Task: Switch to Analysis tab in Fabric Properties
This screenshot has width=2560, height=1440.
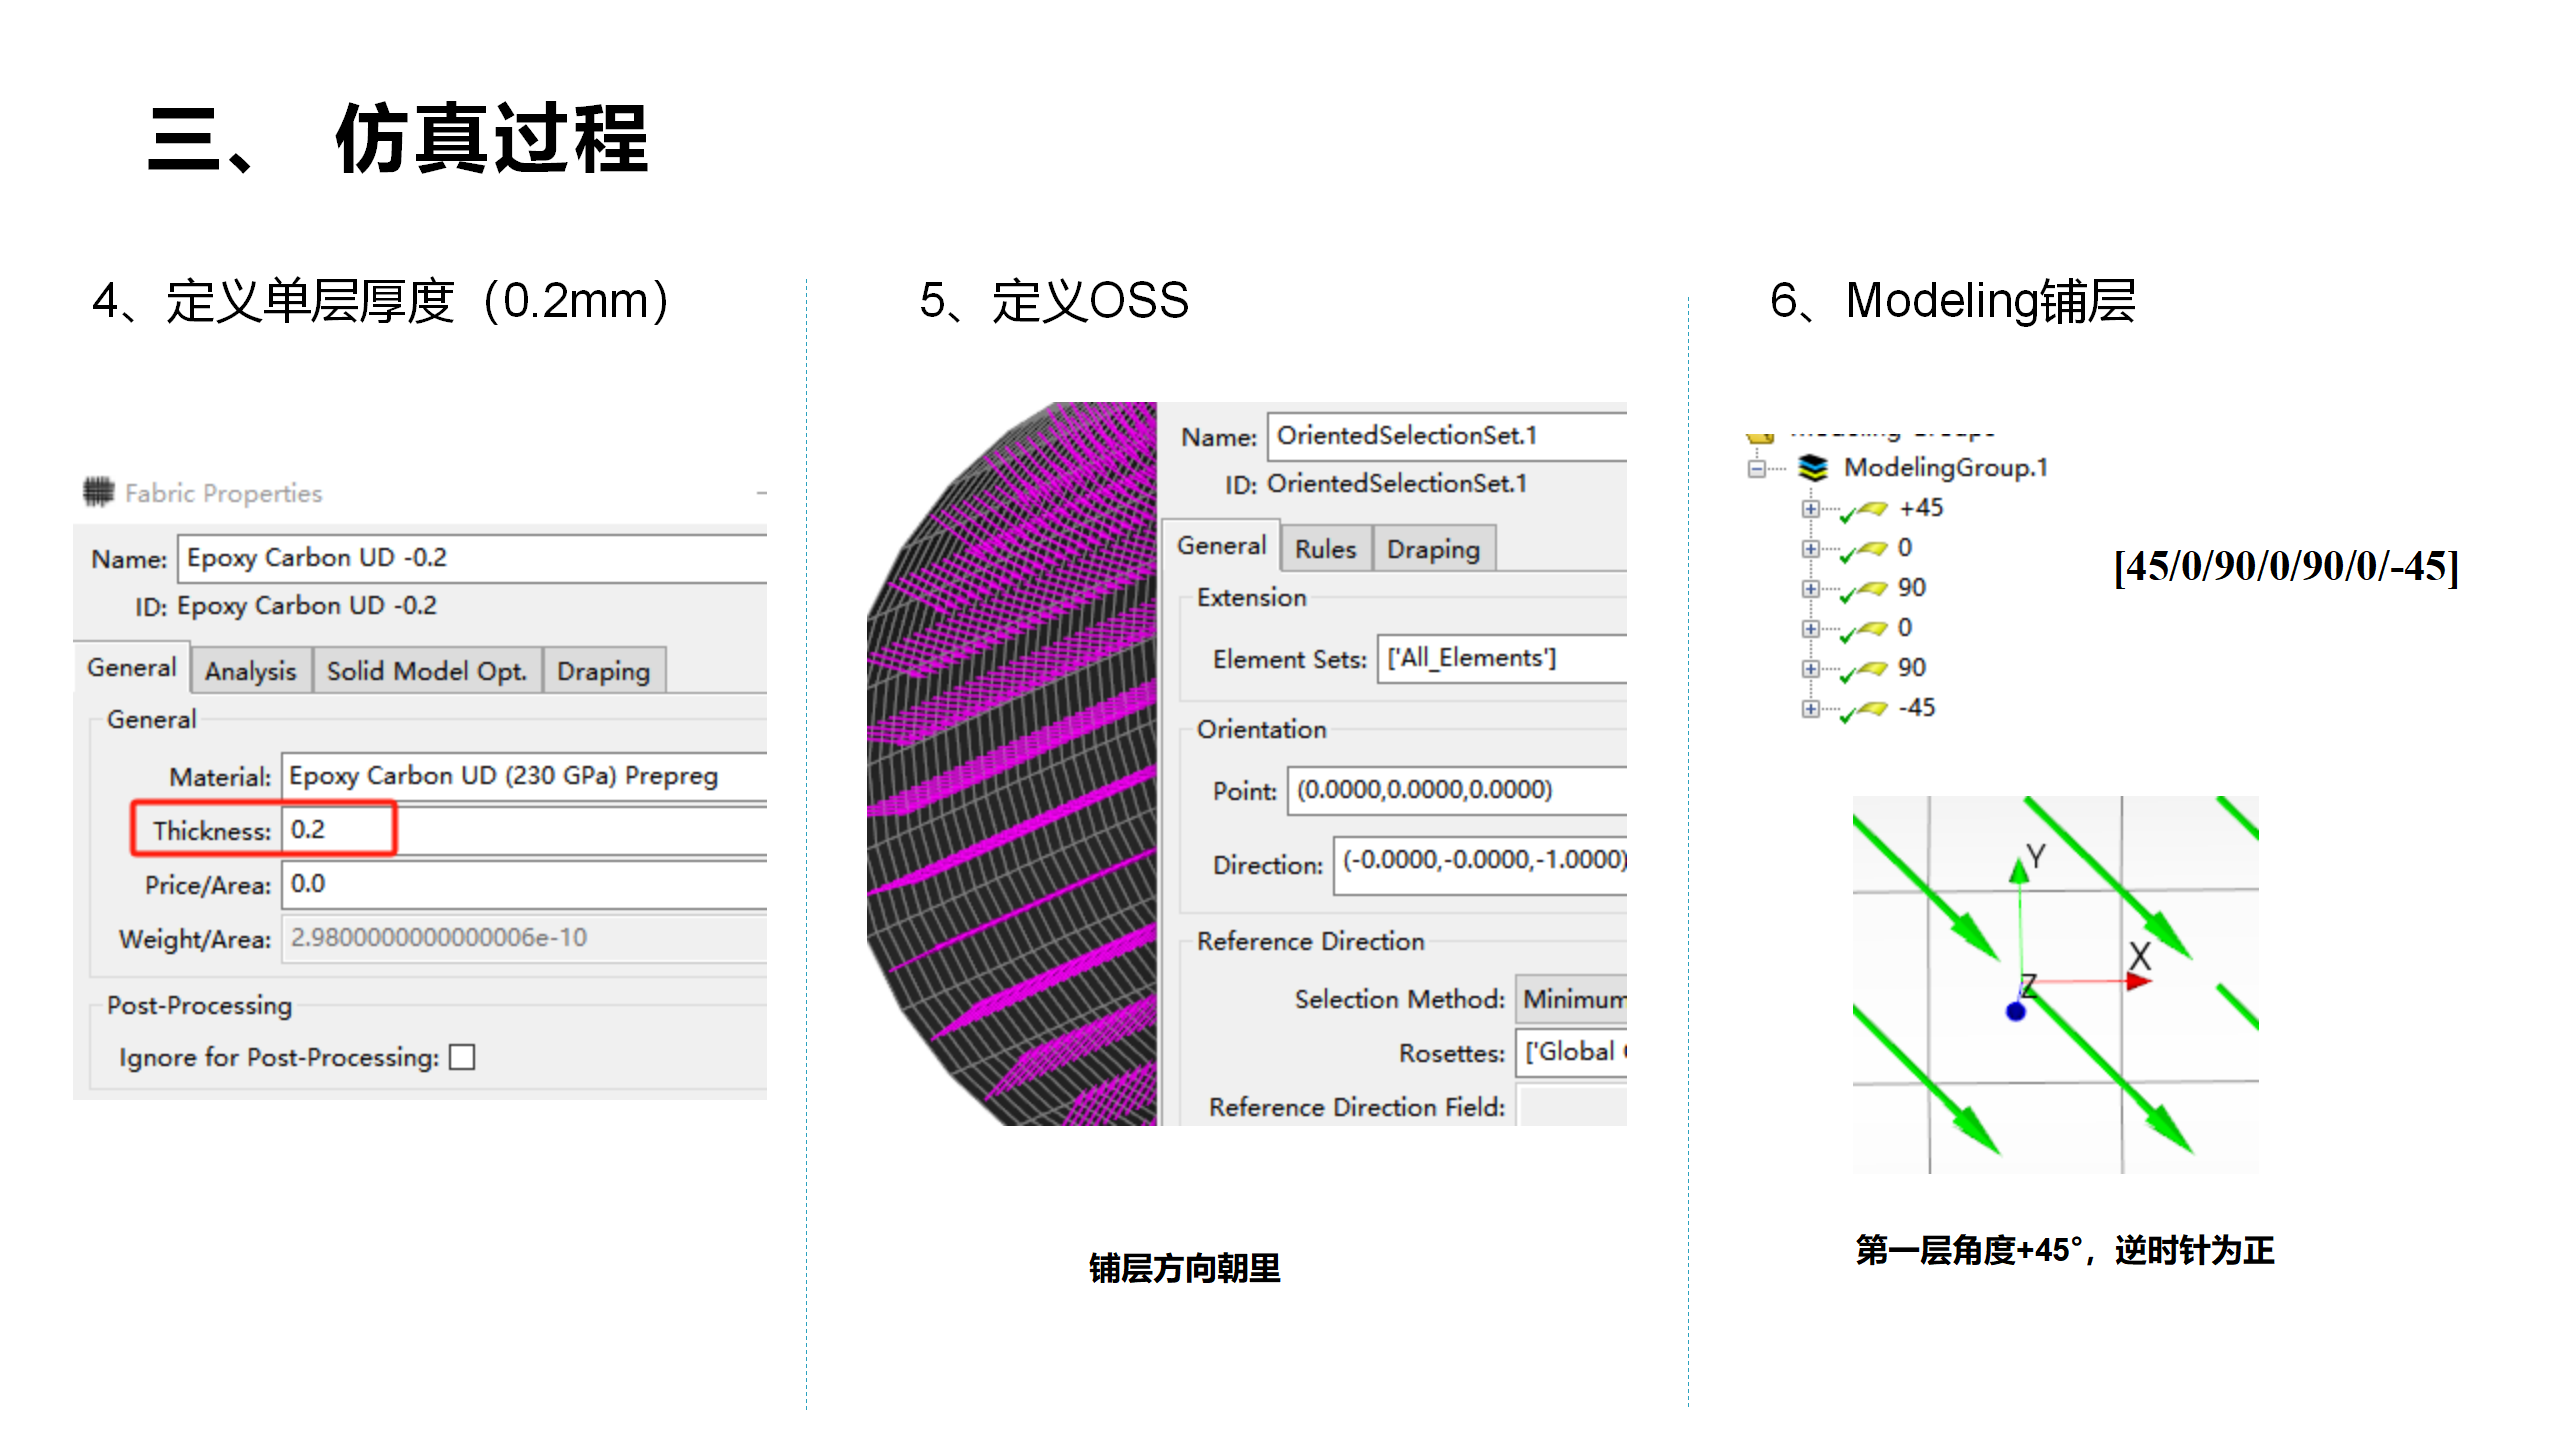Action: [251, 670]
